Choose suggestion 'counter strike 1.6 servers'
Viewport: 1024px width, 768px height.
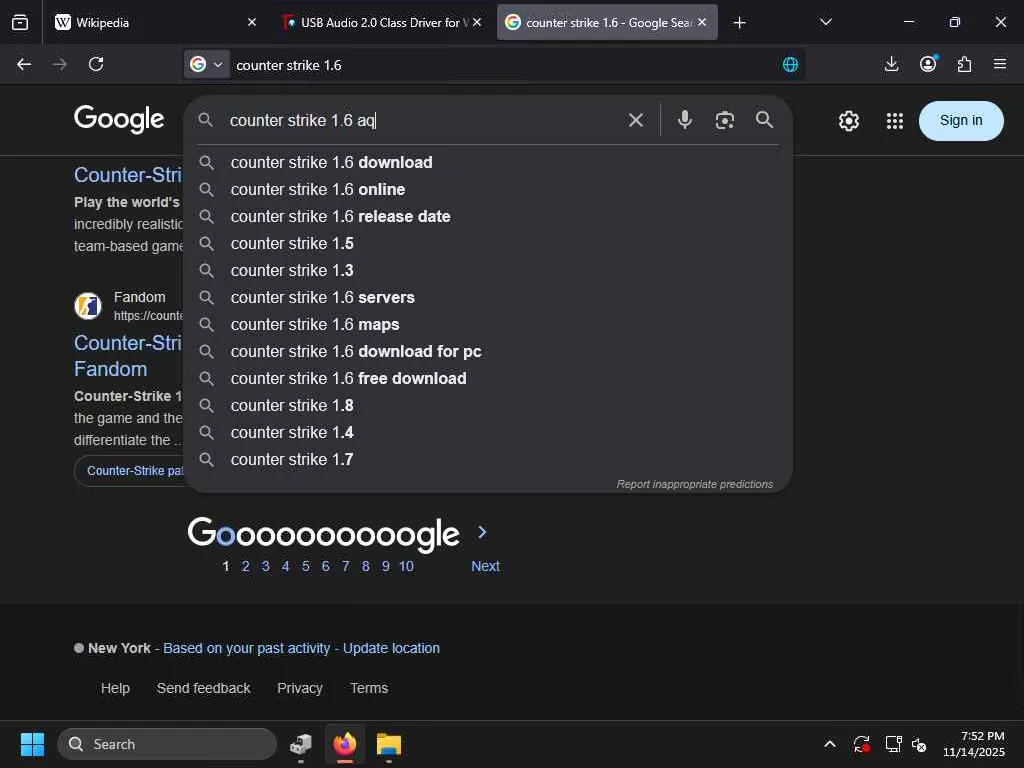click(x=488, y=297)
